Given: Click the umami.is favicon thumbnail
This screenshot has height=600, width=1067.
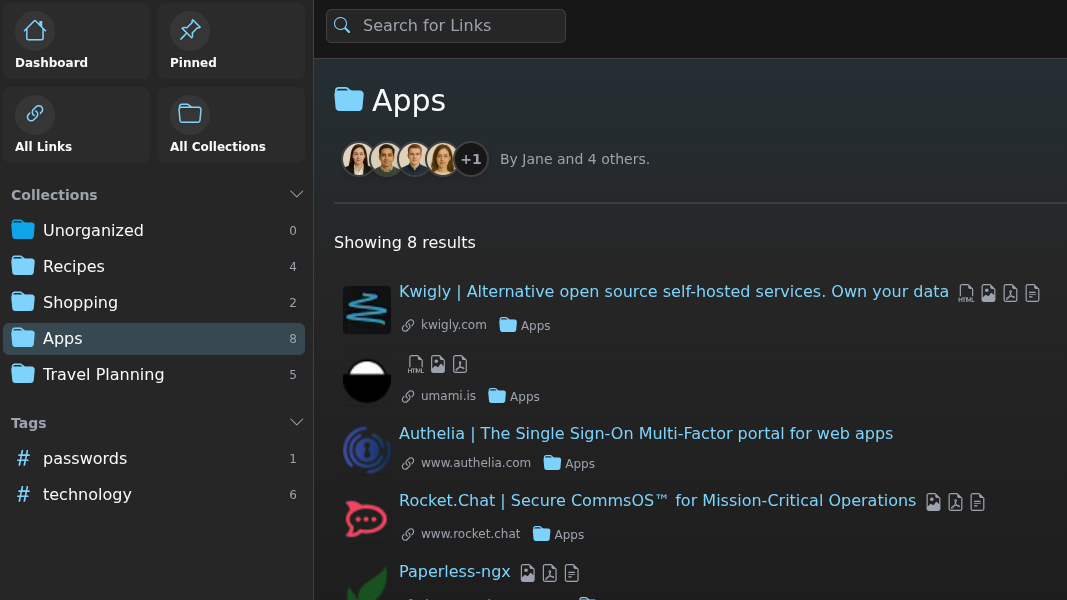Looking at the screenshot, I should click(x=367, y=381).
